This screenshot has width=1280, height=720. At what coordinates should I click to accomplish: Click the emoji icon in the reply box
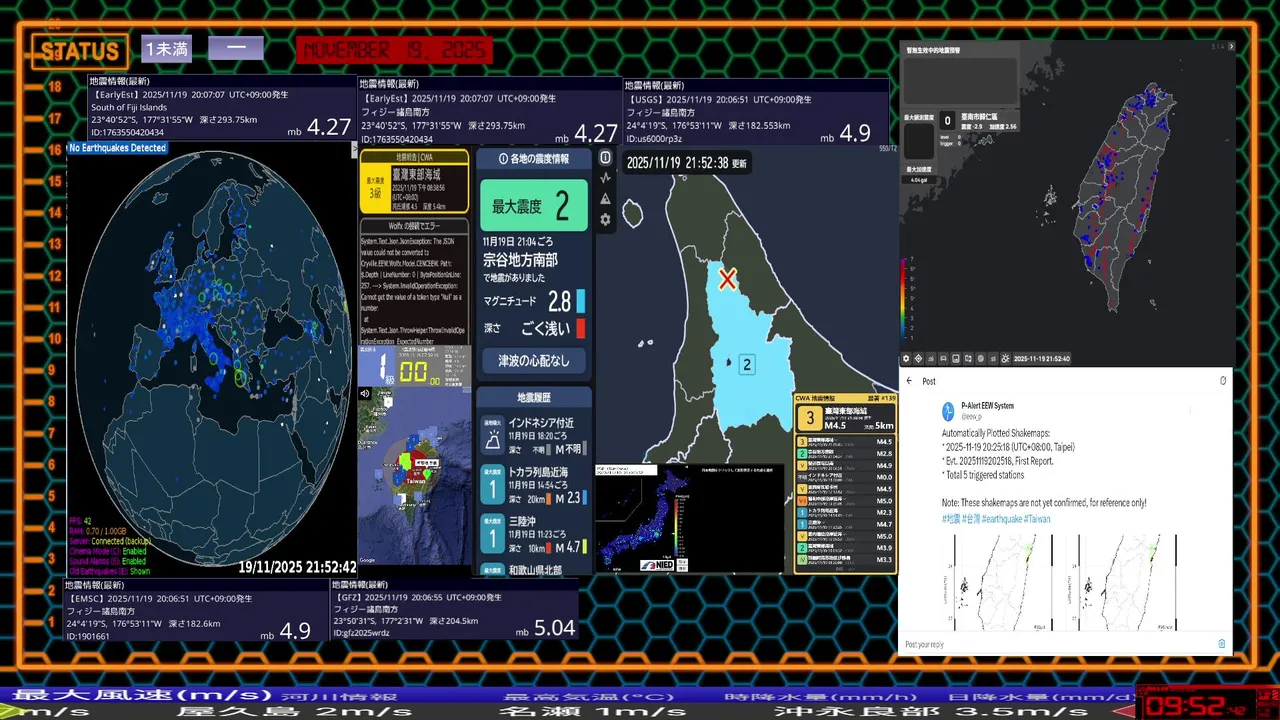point(1221,644)
